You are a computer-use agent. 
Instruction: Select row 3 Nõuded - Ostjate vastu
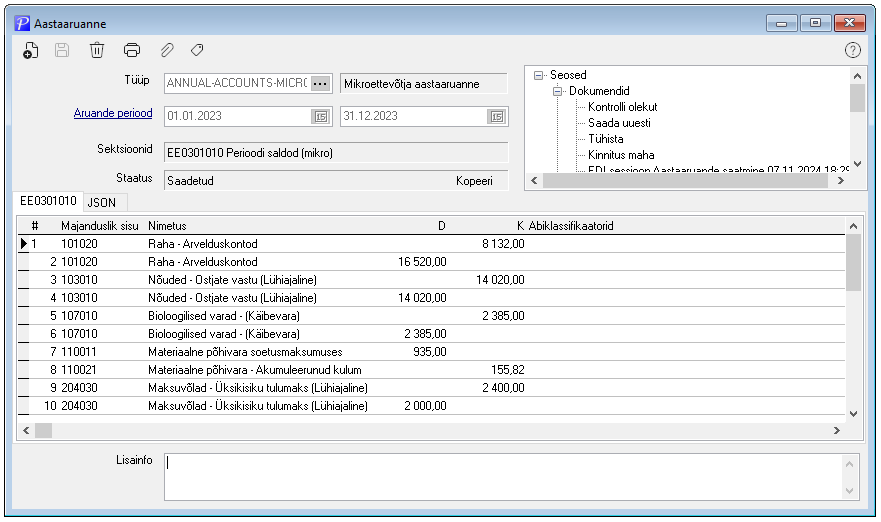tap(233, 280)
